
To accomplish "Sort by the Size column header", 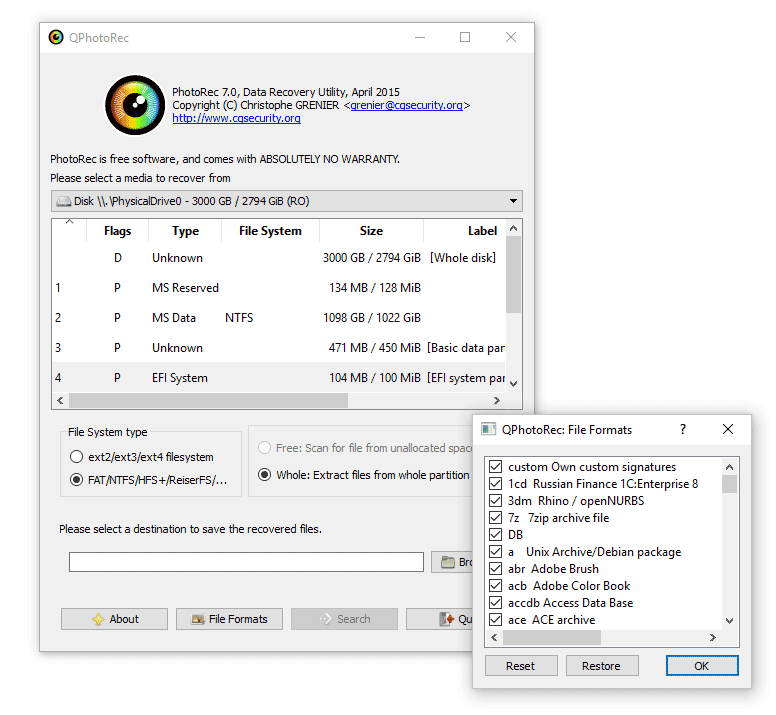I will pos(371,231).
